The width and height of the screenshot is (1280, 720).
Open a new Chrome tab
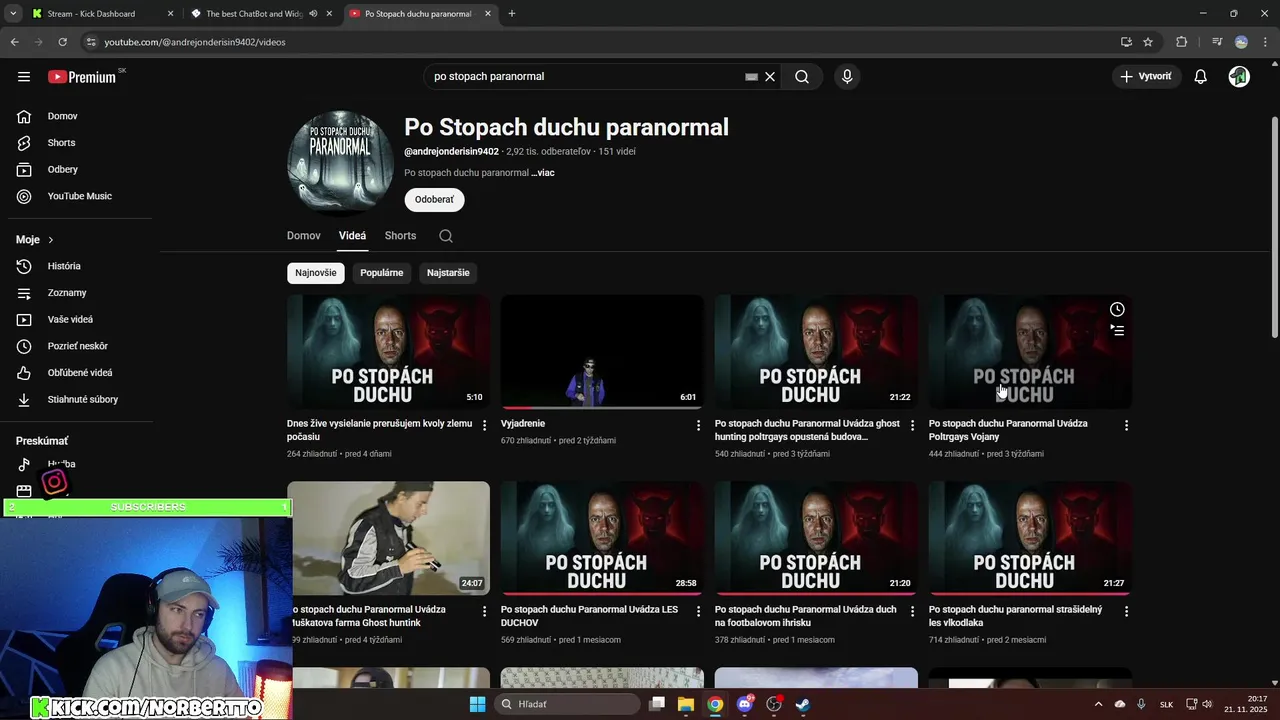(x=512, y=14)
